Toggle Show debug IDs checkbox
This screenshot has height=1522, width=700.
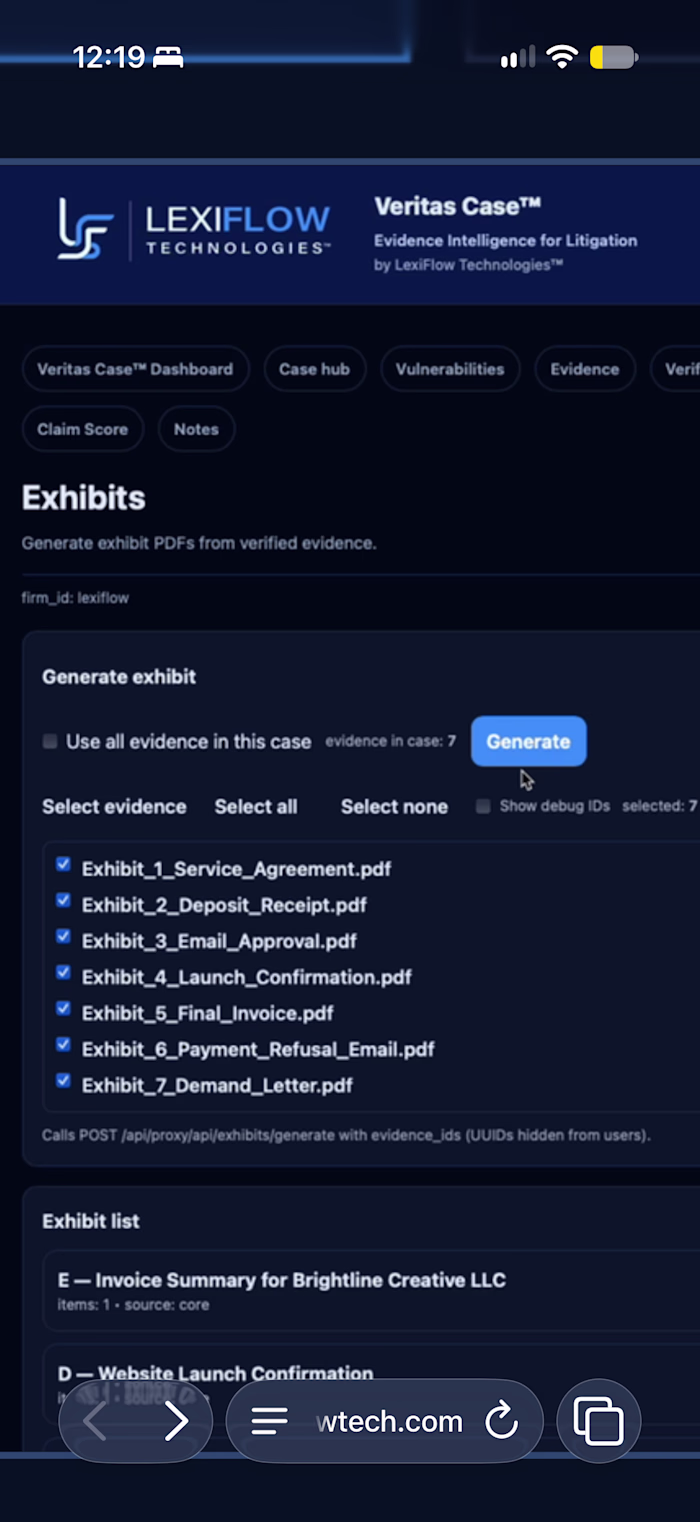coord(483,806)
